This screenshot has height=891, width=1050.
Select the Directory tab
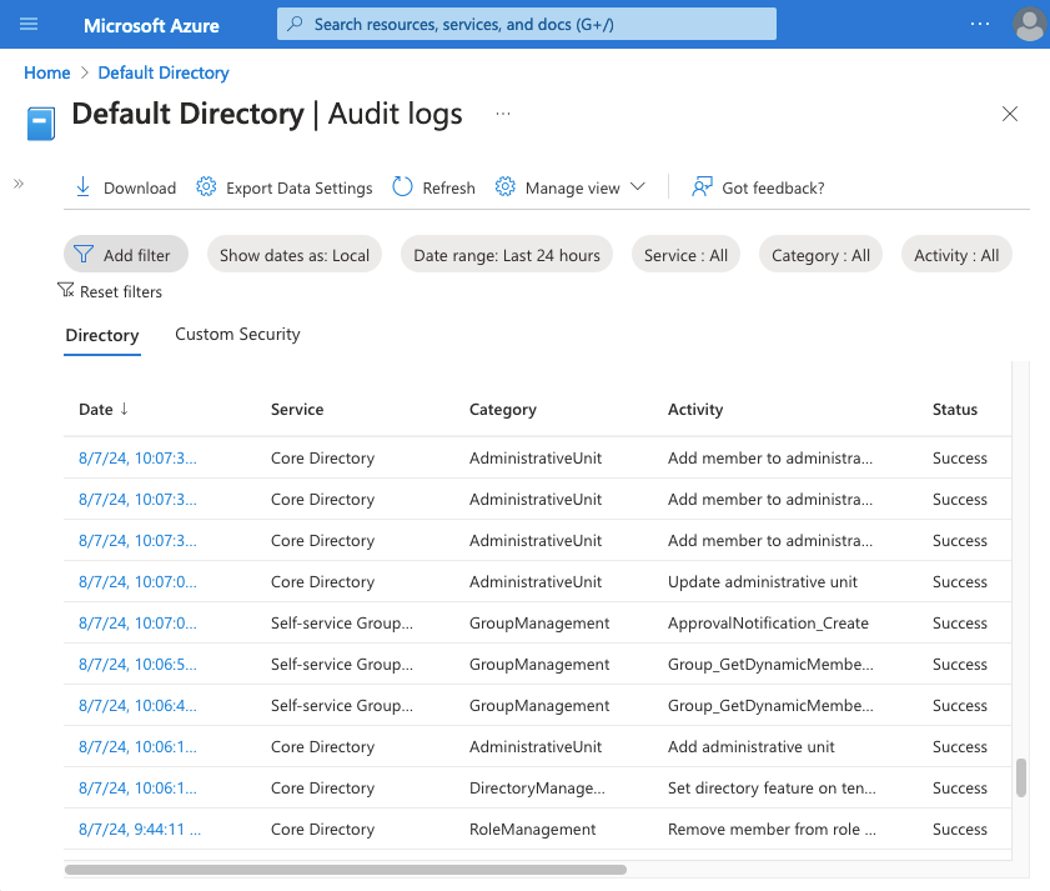(102, 336)
